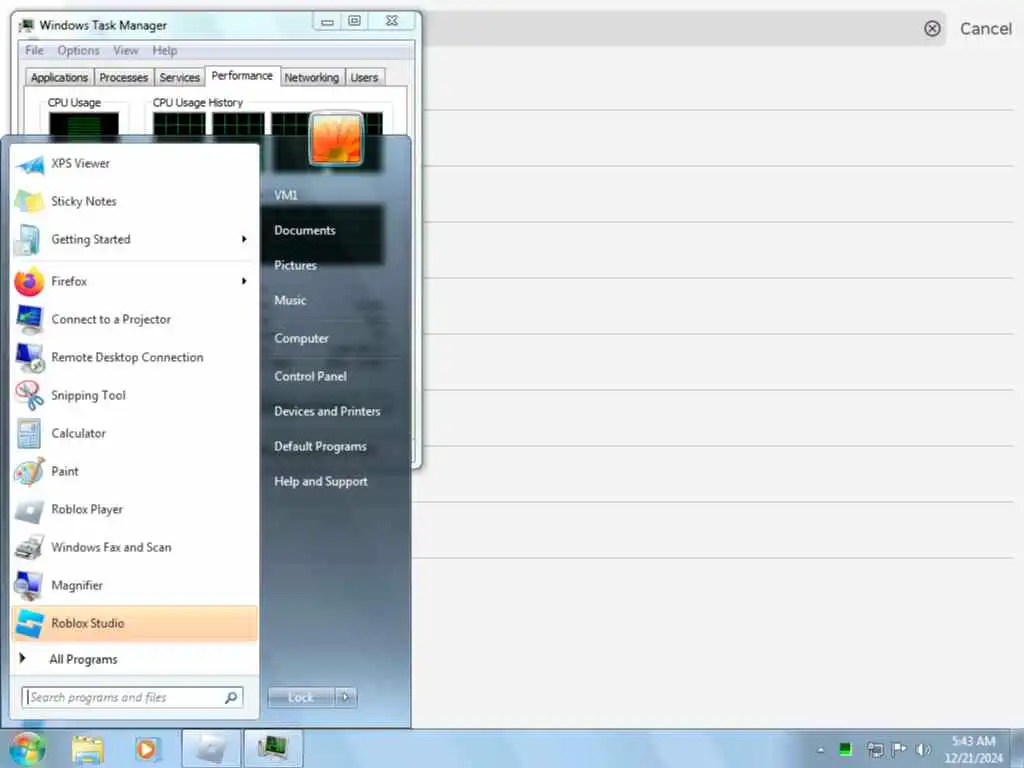Launch Calculator
The width and height of the screenshot is (1024, 768).
[x=135, y=433]
